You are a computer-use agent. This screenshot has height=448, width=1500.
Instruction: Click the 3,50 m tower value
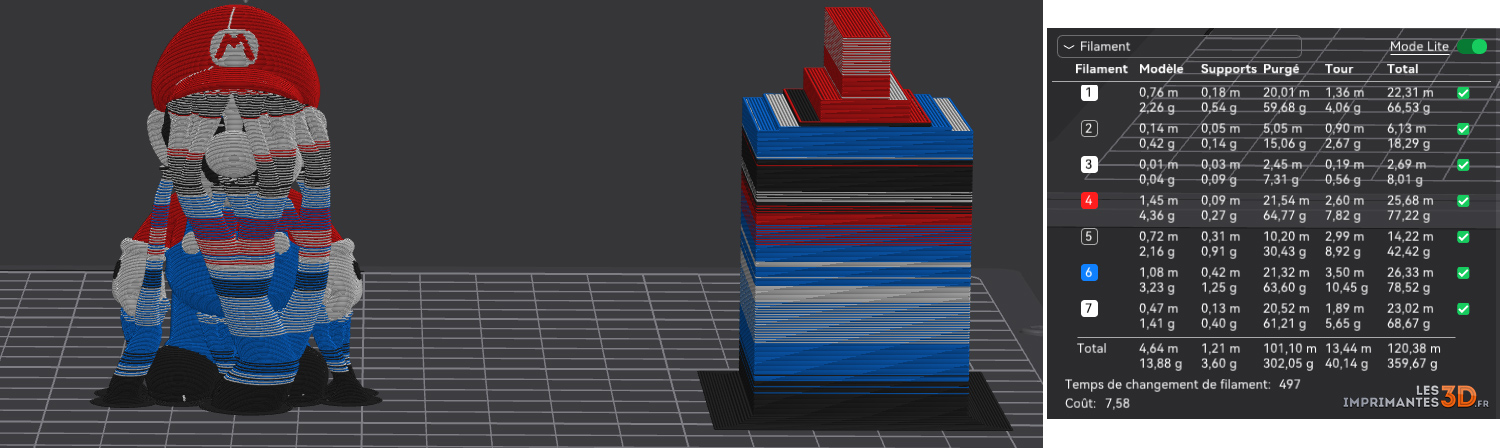pyautogui.click(x=1343, y=272)
